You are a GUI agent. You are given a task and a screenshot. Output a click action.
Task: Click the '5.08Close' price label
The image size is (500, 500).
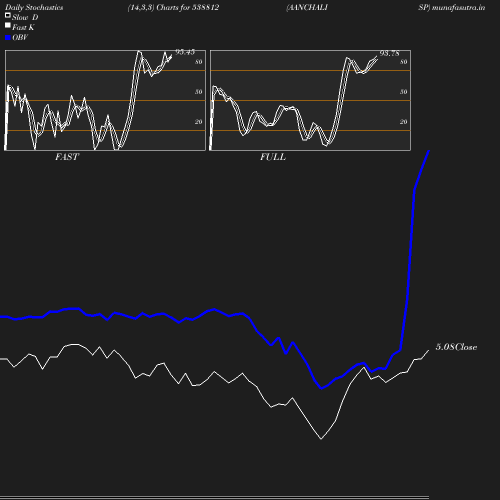[456, 347]
